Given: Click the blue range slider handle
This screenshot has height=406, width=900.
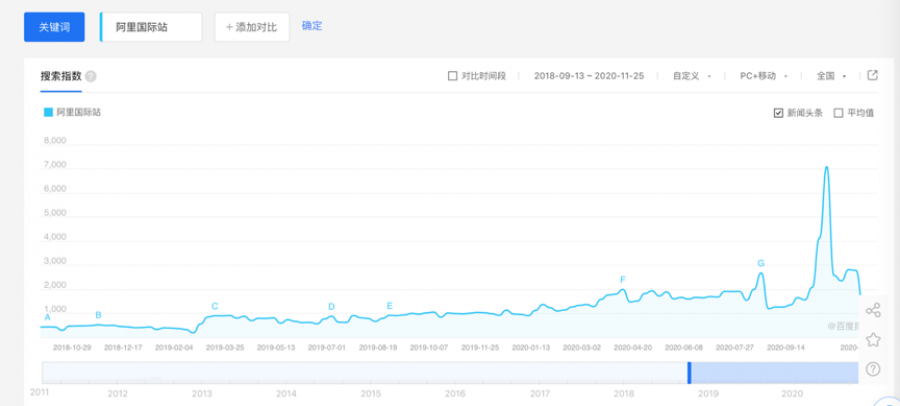Looking at the screenshot, I should tap(689, 373).
